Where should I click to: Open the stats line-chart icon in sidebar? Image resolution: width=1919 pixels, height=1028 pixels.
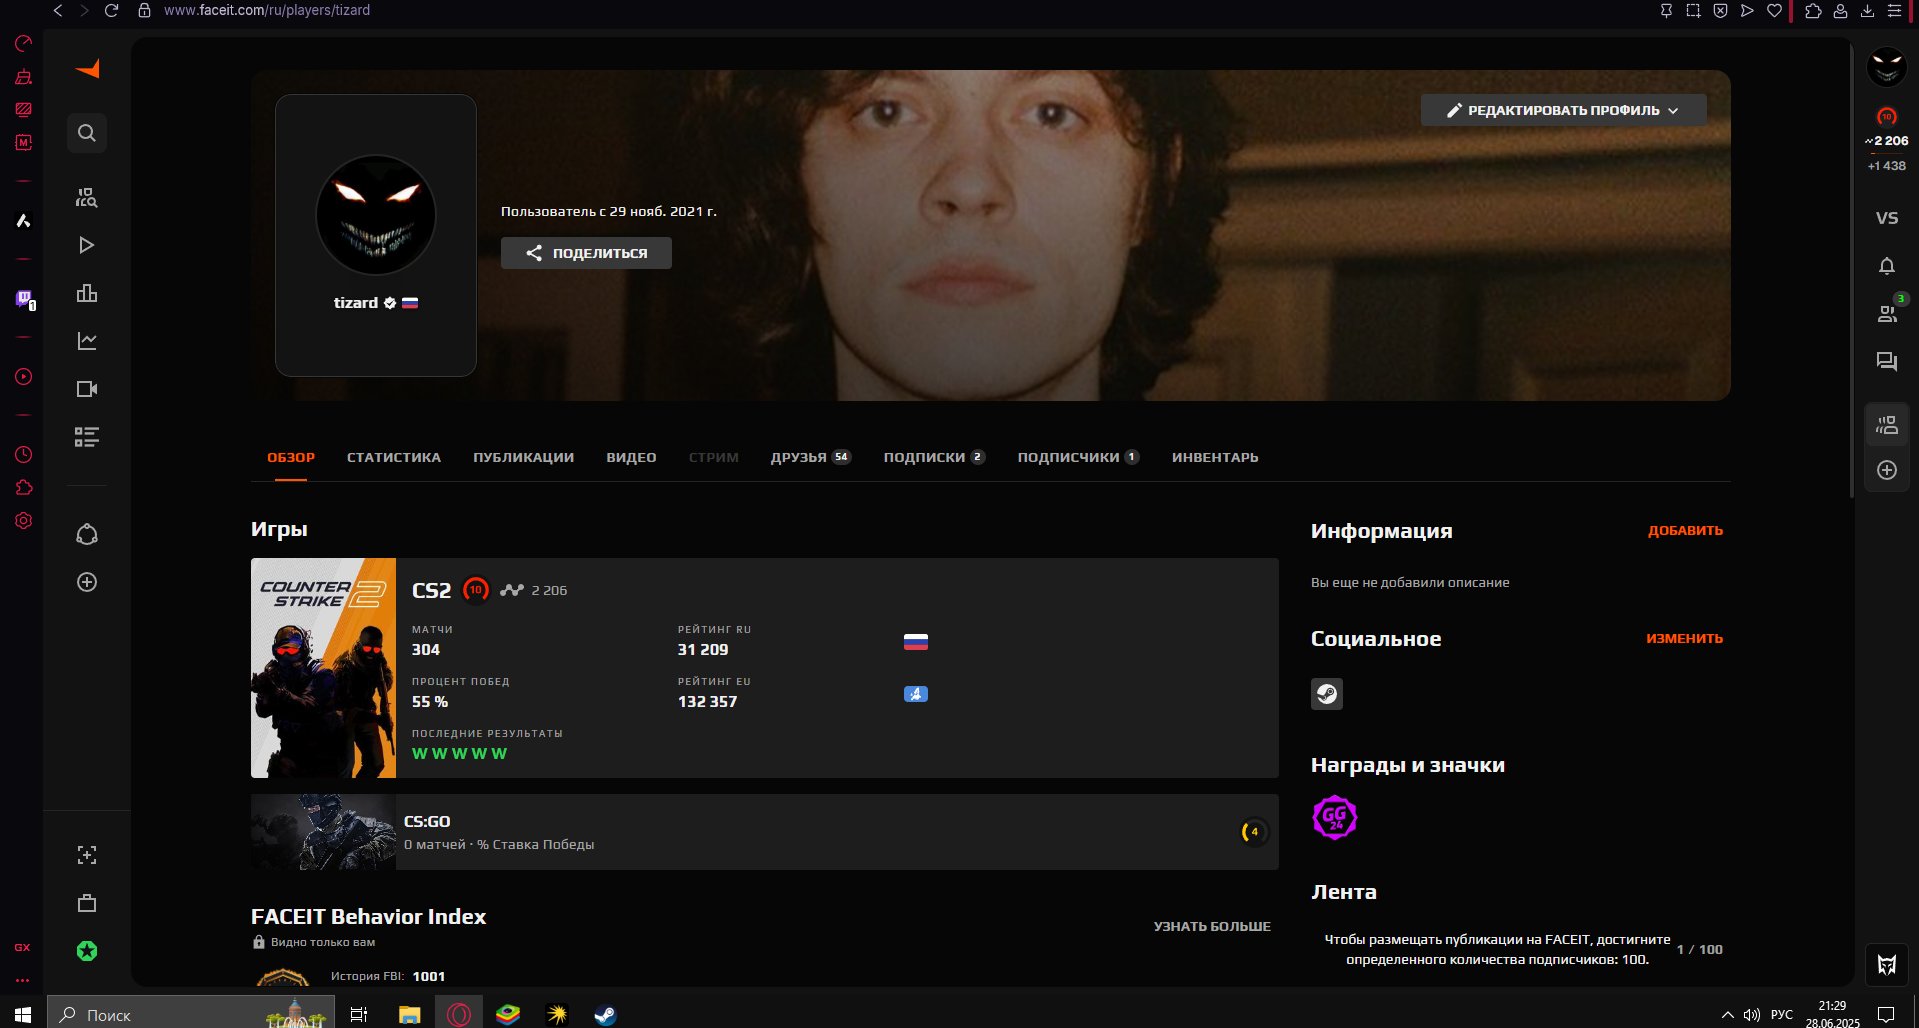point(87,341)
